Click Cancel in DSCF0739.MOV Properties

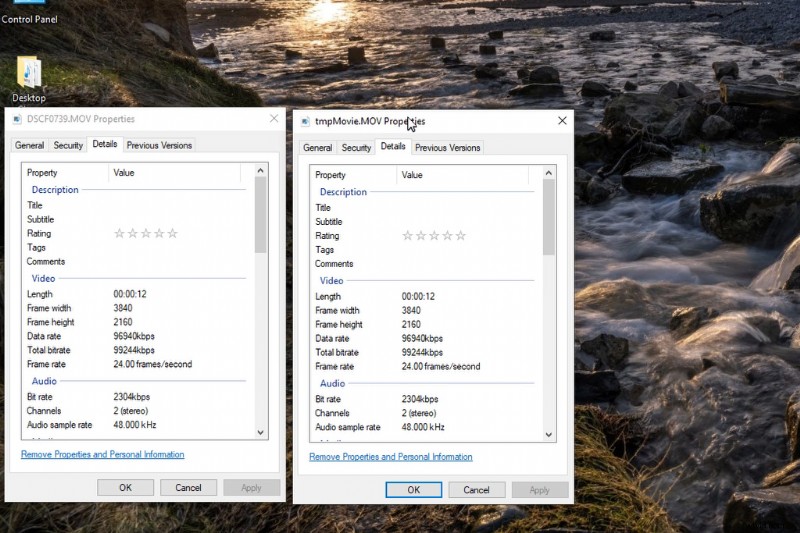[x=188, y=488]
